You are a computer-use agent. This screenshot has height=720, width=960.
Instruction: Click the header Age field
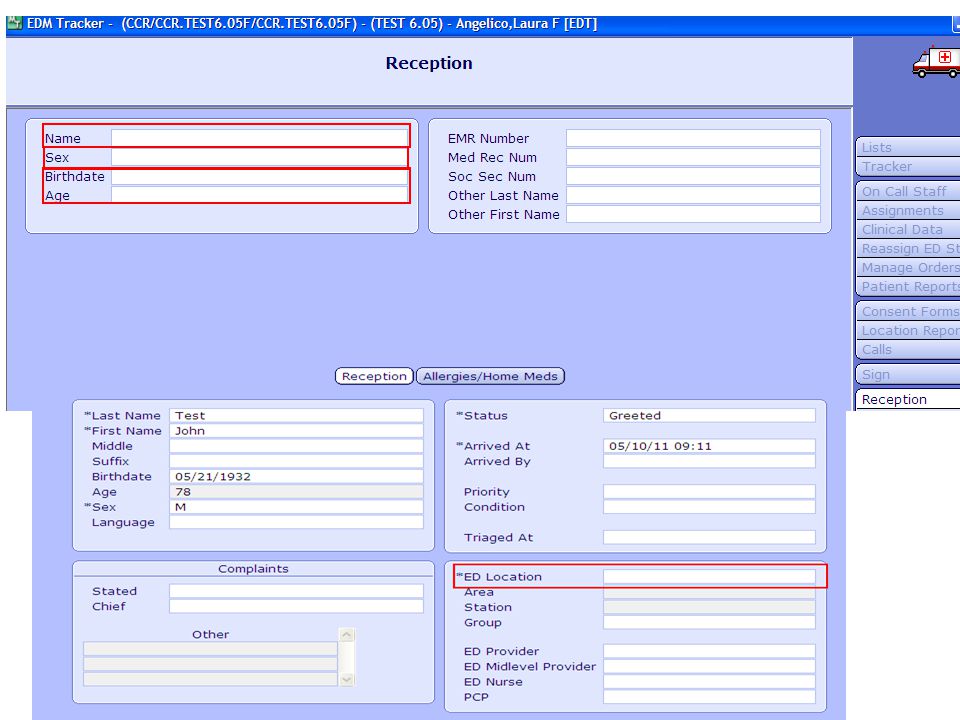click(x=260, y=195)
